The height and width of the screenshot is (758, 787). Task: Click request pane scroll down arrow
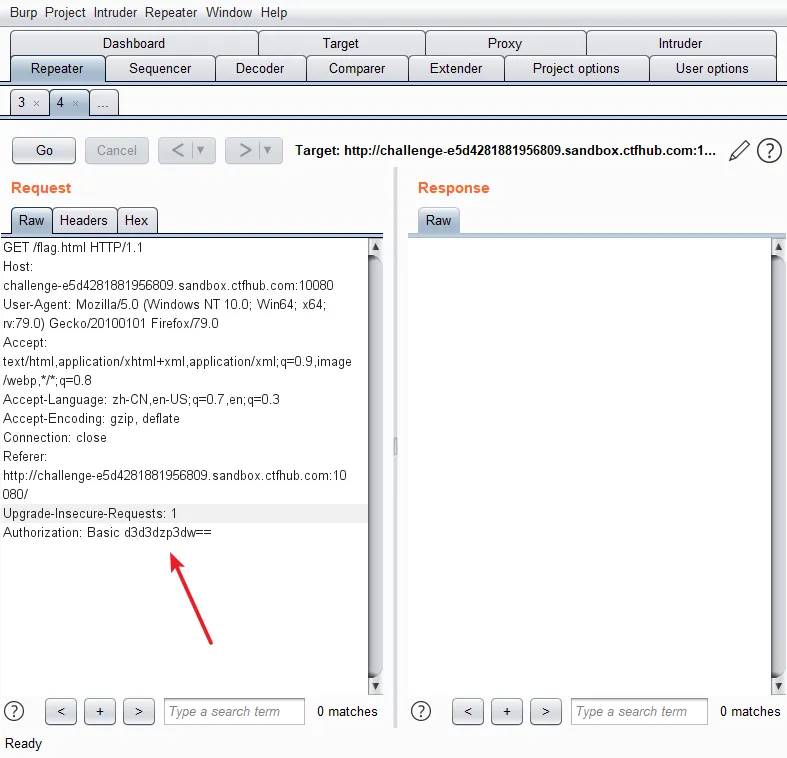(375, 686)
